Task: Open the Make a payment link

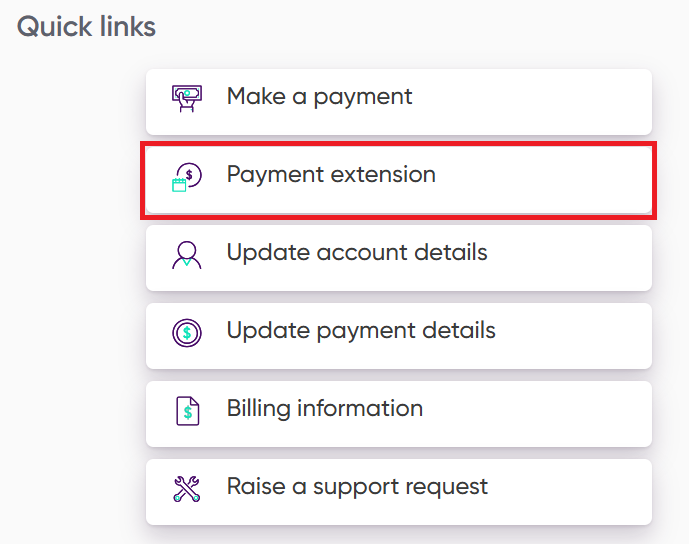Action: (x=319, y=97)
